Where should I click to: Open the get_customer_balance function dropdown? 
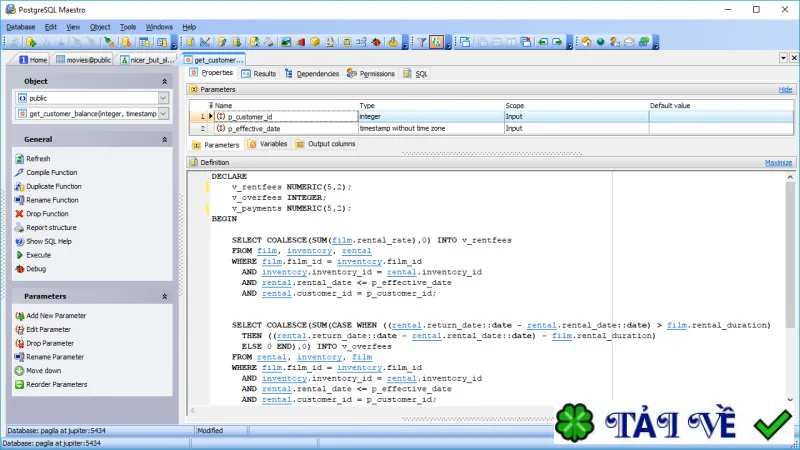[163, 114]
